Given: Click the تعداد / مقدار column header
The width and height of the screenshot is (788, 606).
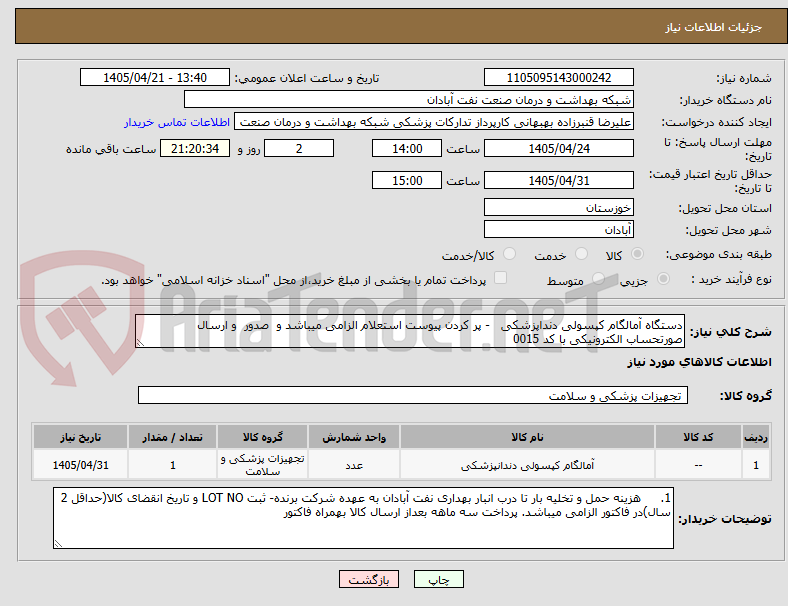Looking at the screenshot, I should [172, 437].
